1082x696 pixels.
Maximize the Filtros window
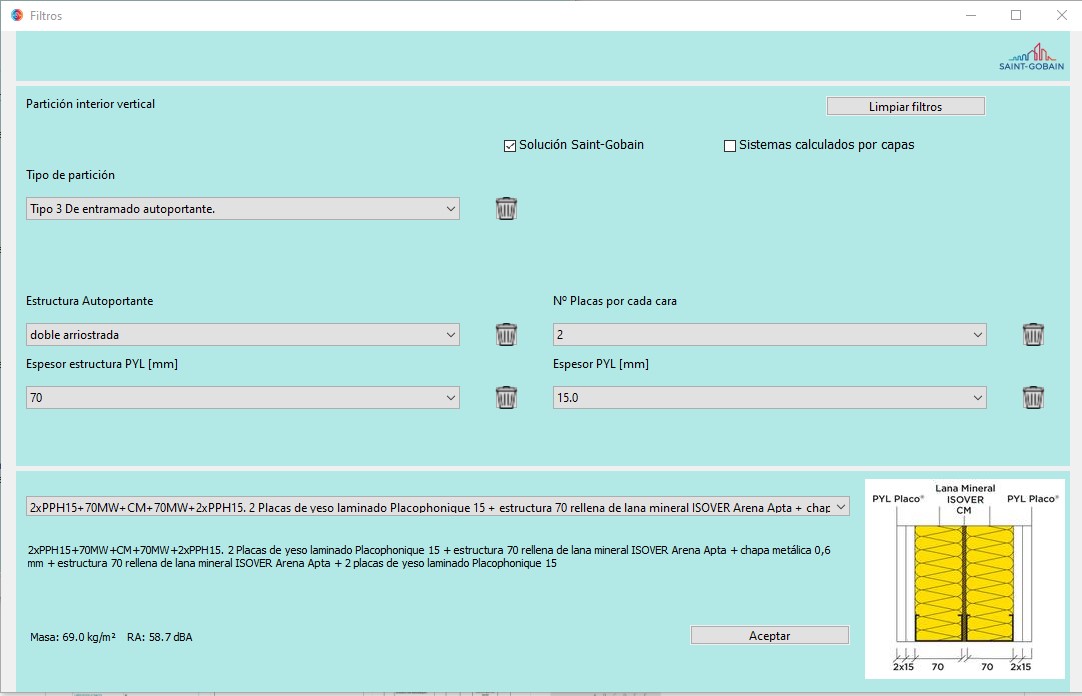pyautogui.click(x=1016, y=15)
